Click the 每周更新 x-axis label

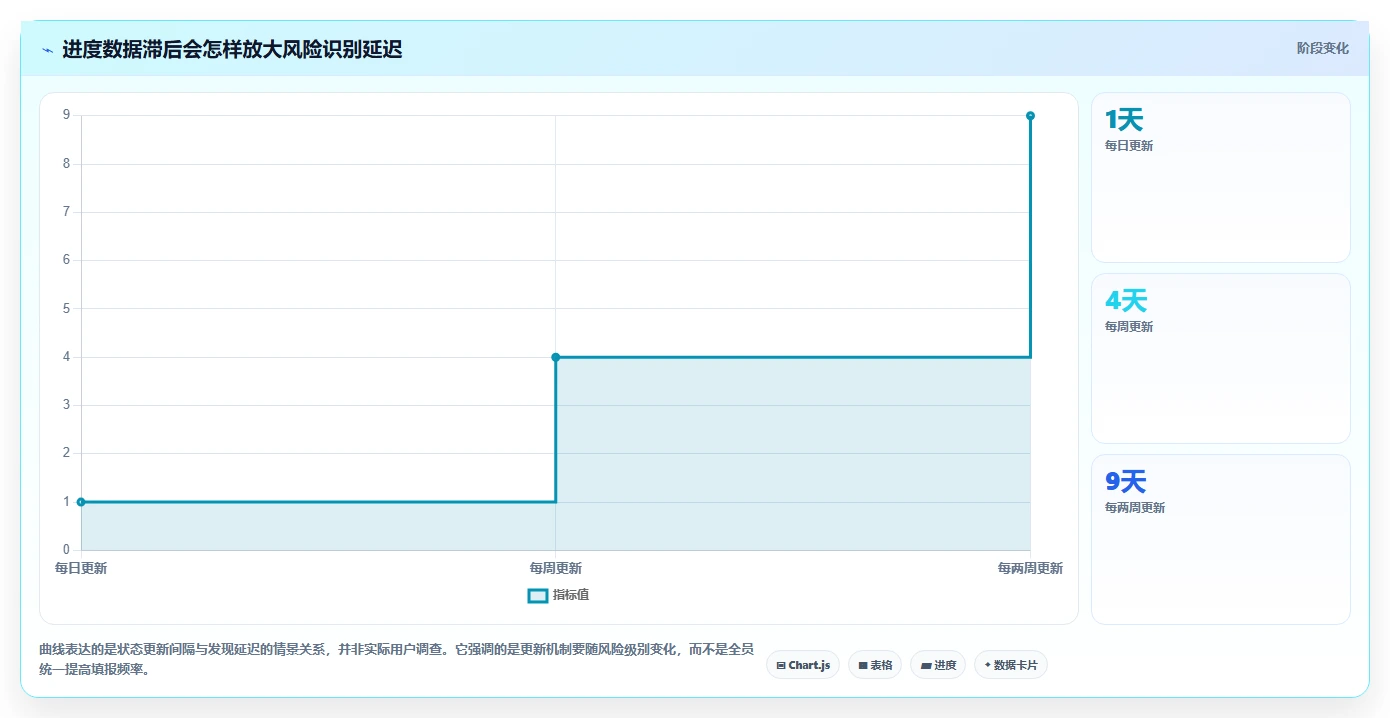tap(556, 568)
